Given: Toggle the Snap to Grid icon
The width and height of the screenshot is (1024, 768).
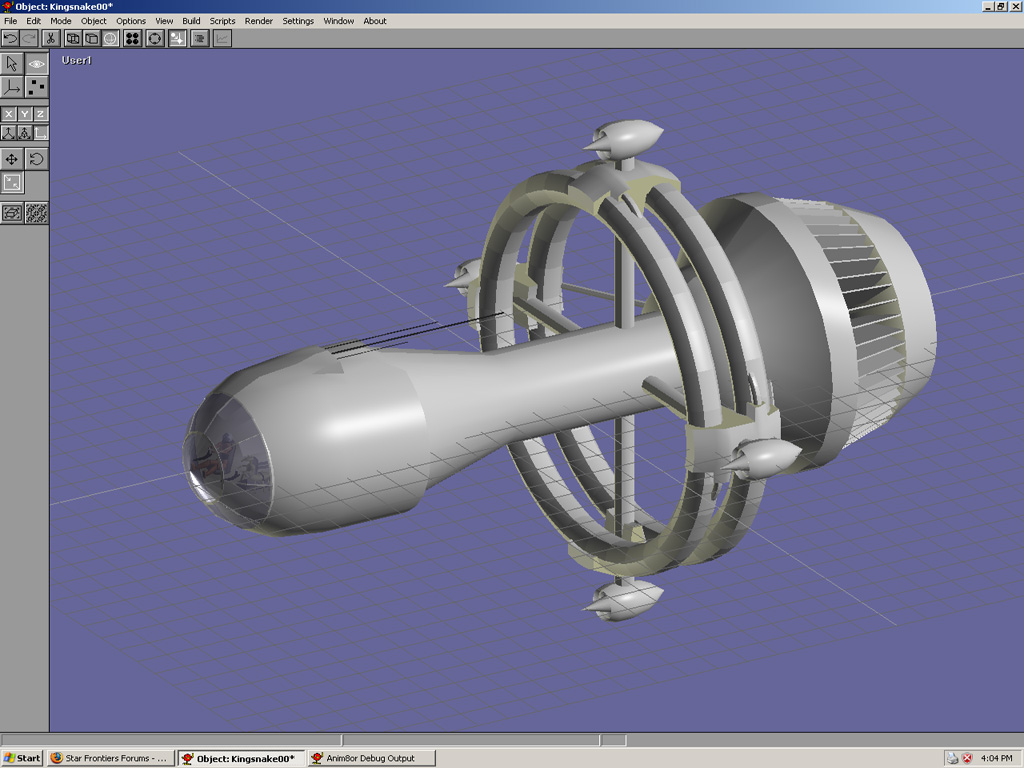Looking at the screenshot, I should pos(177,39).
